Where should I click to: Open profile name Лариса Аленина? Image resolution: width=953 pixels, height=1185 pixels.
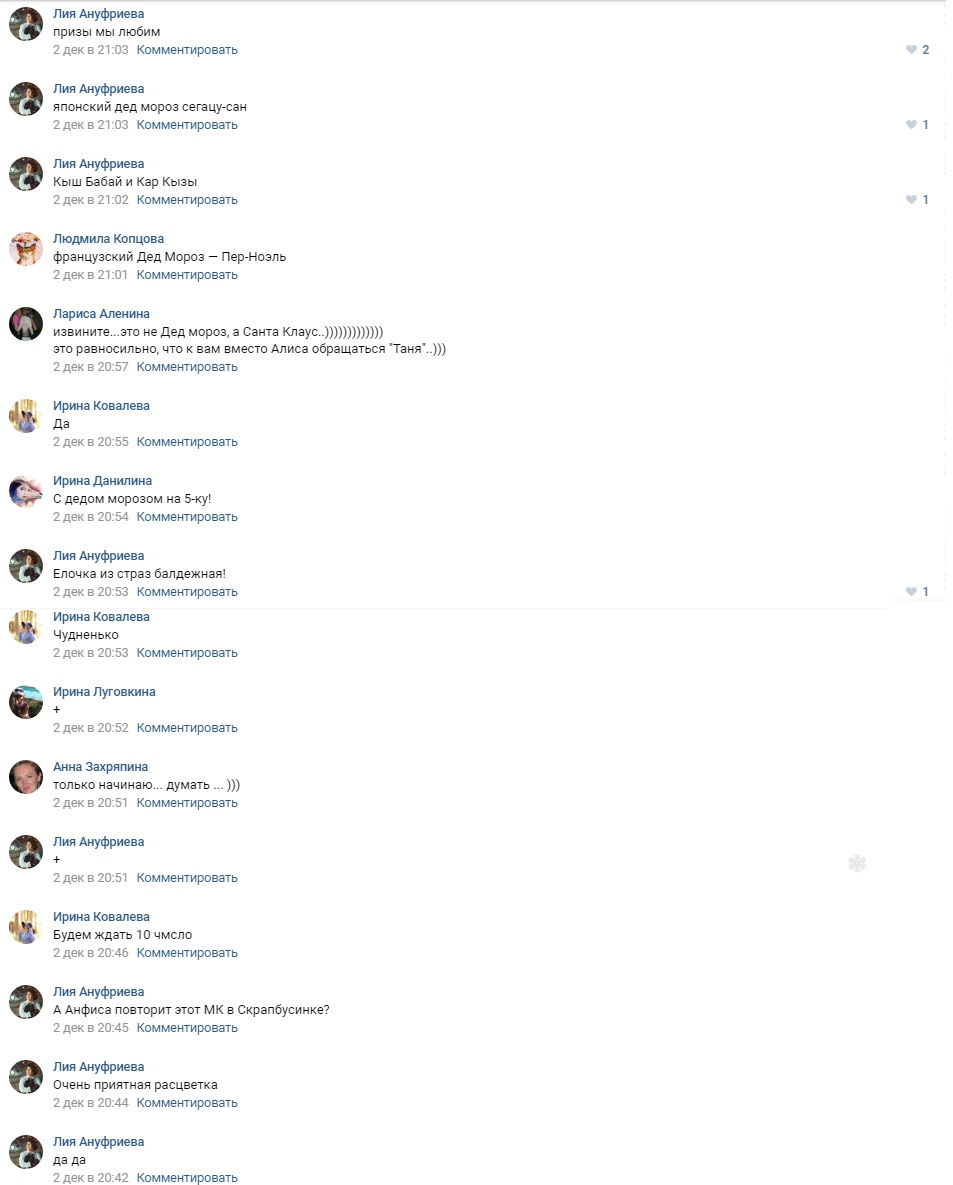(101, 314)
